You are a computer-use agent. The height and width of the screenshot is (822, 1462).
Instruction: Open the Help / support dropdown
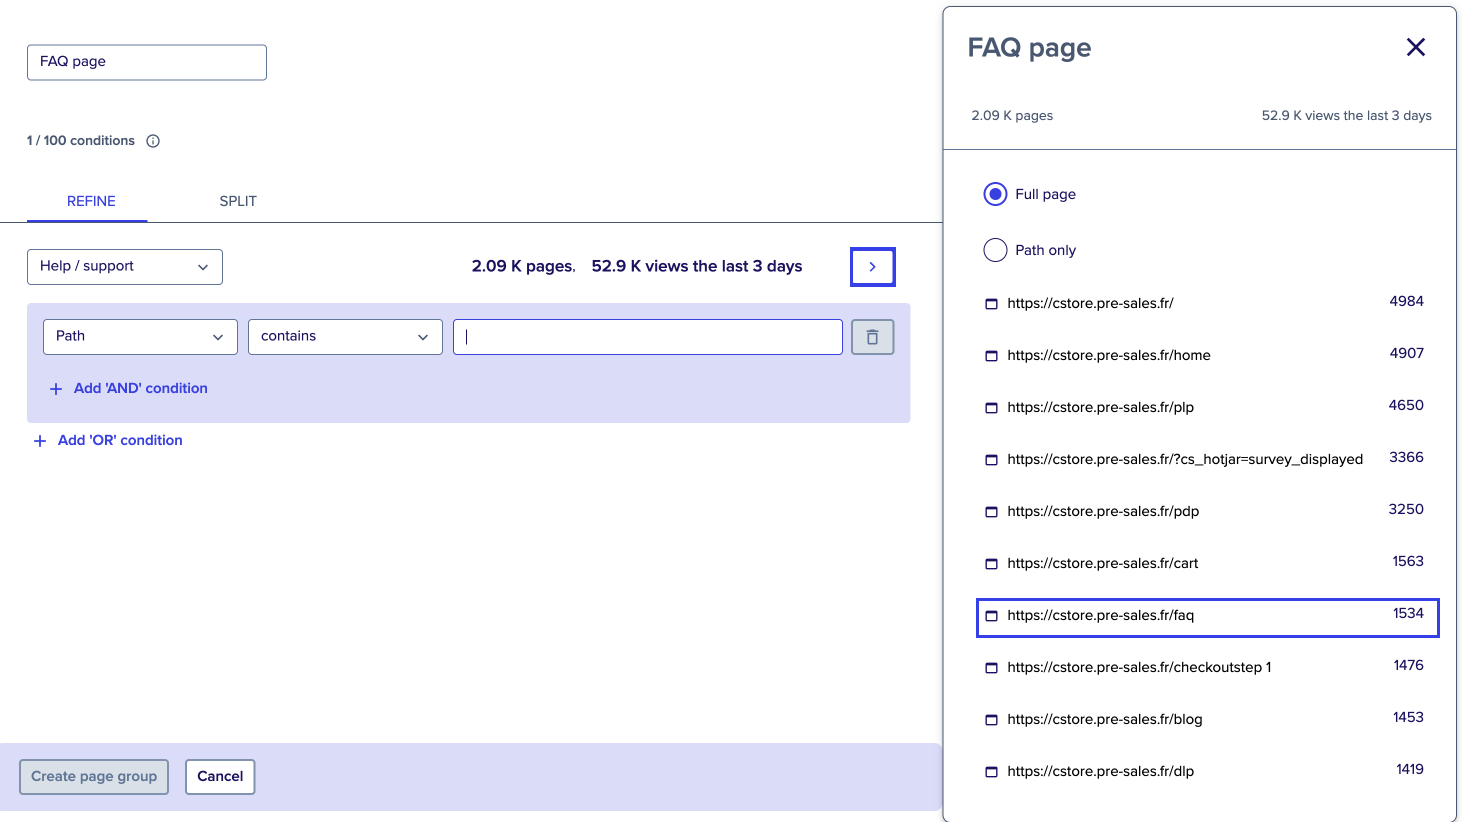[x=124, y=266]
